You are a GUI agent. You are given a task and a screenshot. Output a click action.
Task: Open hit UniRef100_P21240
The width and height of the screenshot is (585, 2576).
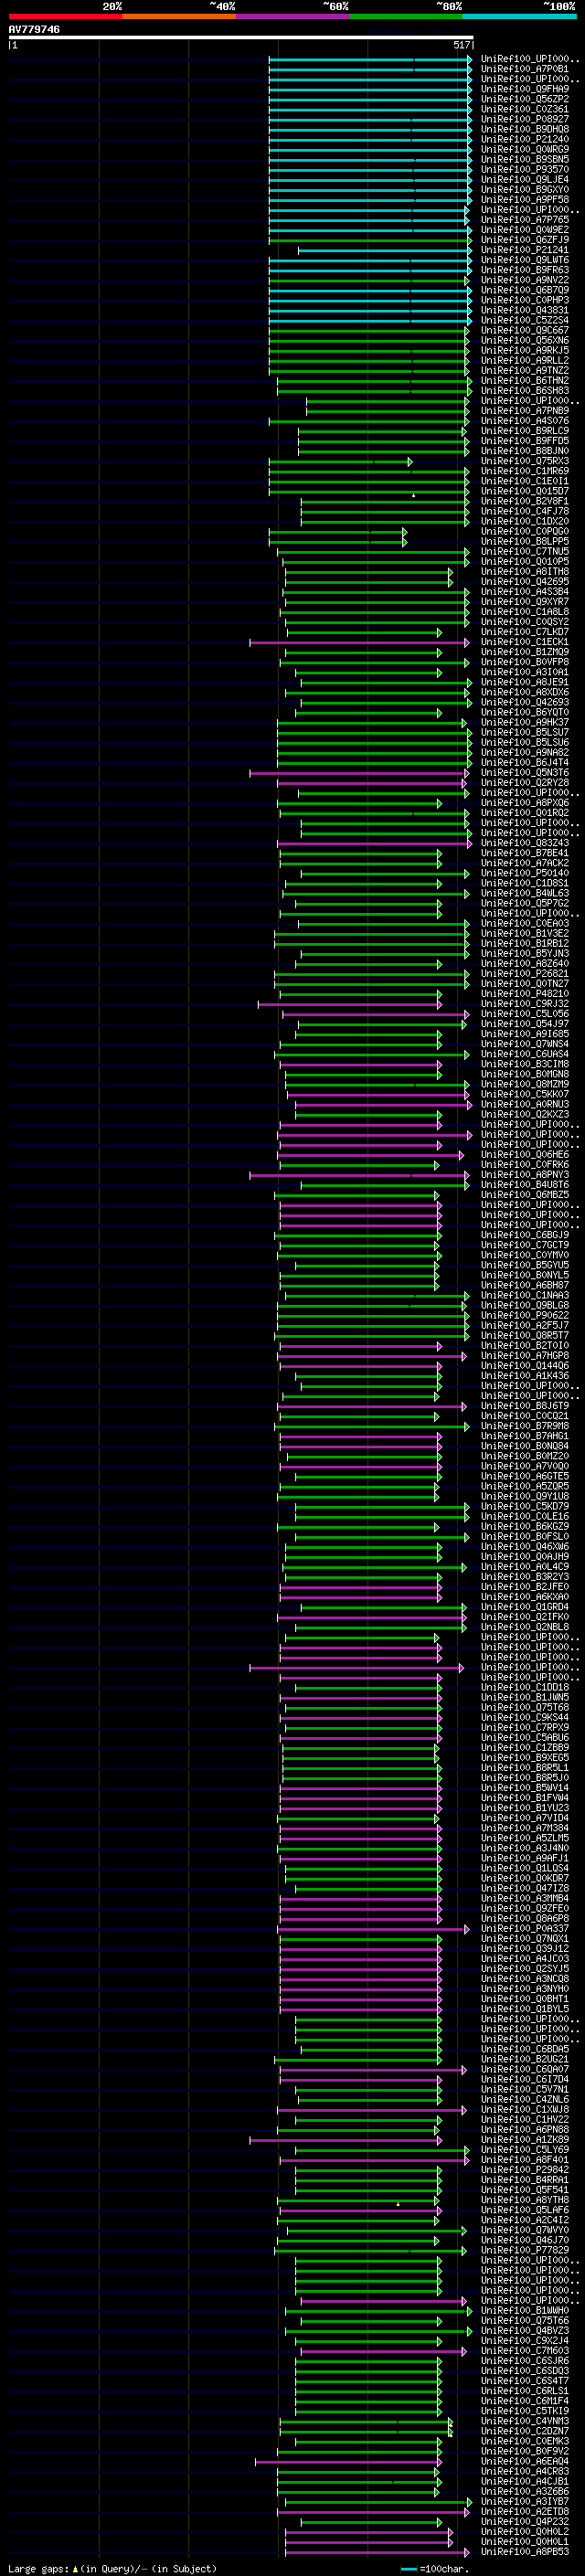click(524, 139)
